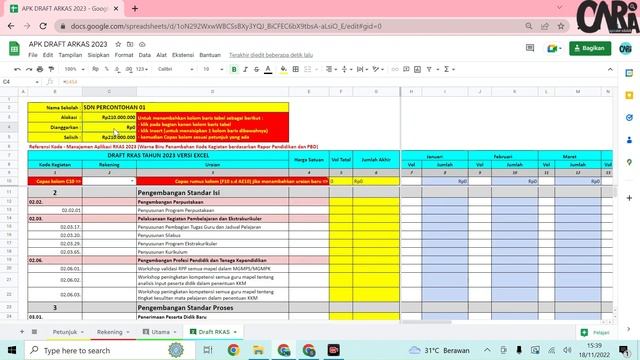Image resolution: width=640 pixels, height=360 pixels.
Task: Open the Calibri font dropdown
Action: 176,69
